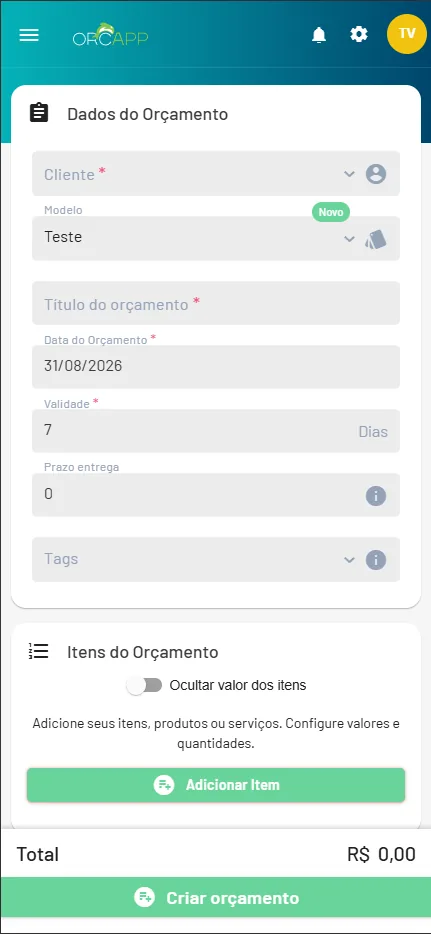Expand the Tags dropdown chevron

[x=349, y=560]
